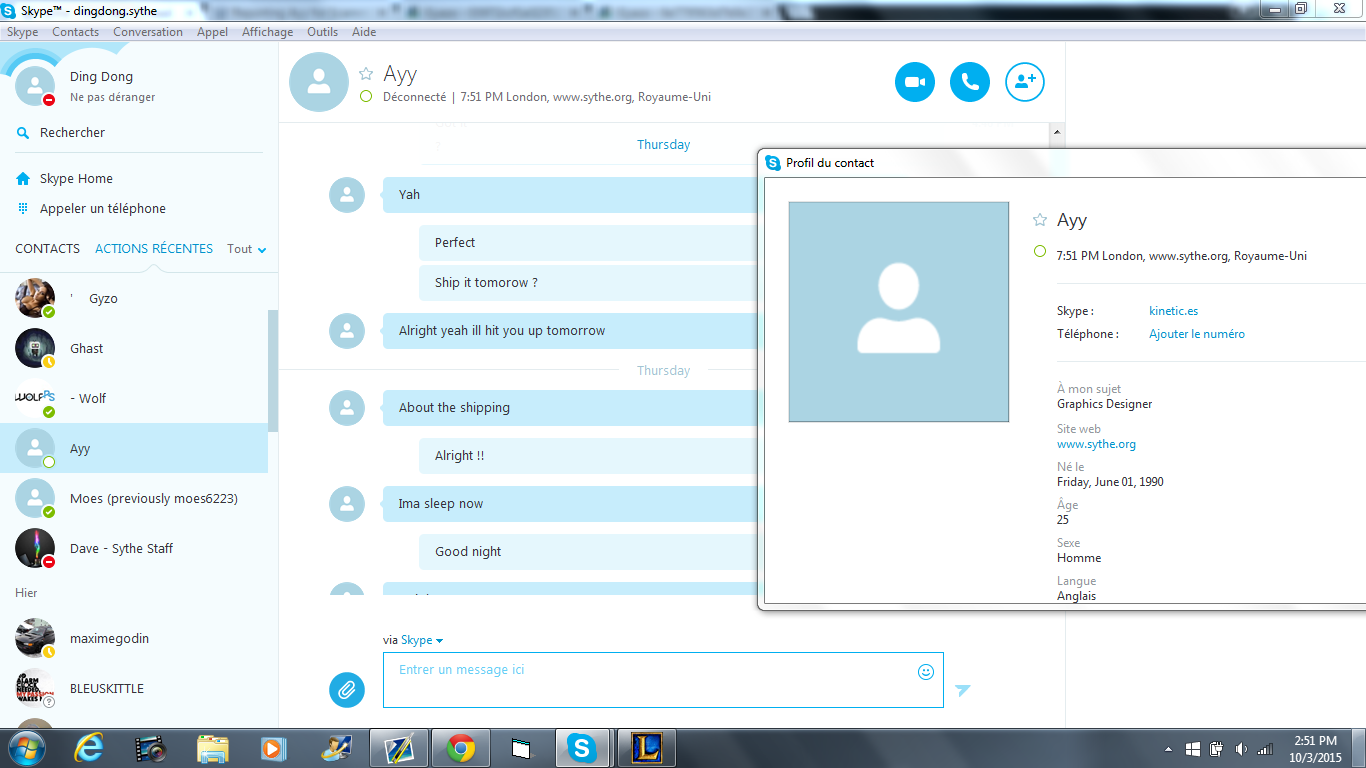Viewport: 1366px width, 768px height.
Task: Open Internet Explorer from taskbar
Action: [90, 748]
